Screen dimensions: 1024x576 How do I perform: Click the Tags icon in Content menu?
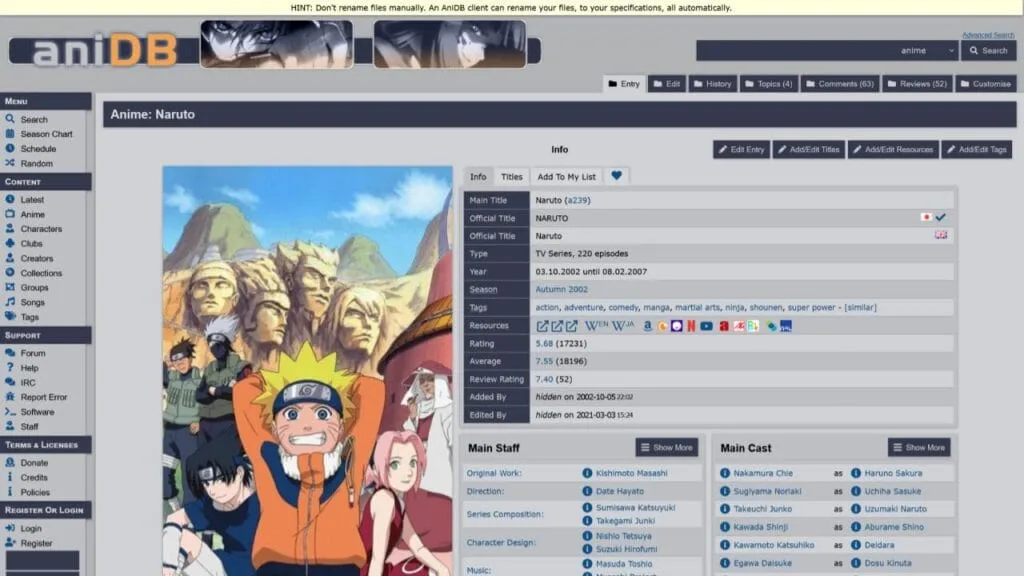[x=10, y=316]
